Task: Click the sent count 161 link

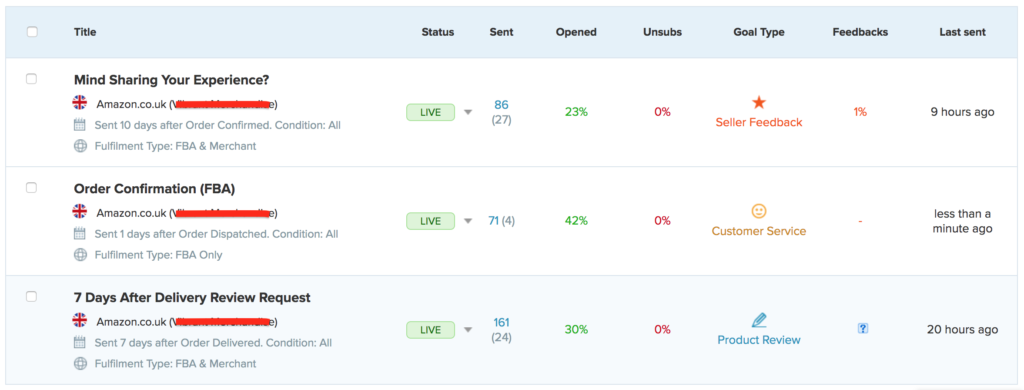Action: pos(502,323)
